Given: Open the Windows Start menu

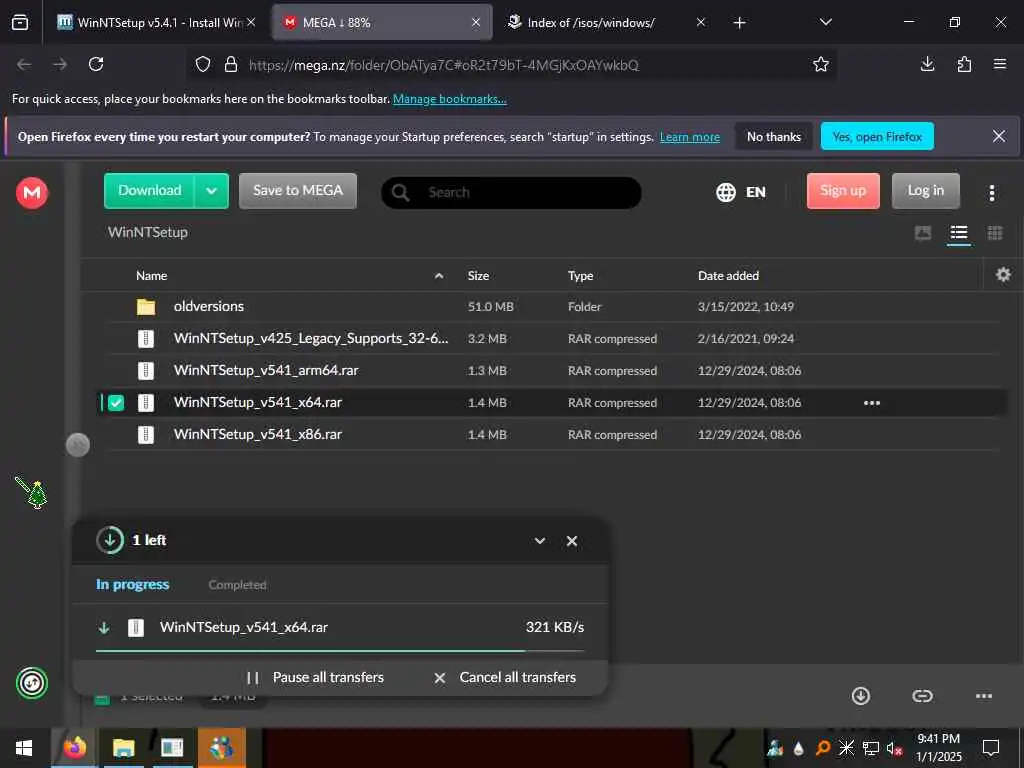Looking at the screenshot, I should pos(24,748).
